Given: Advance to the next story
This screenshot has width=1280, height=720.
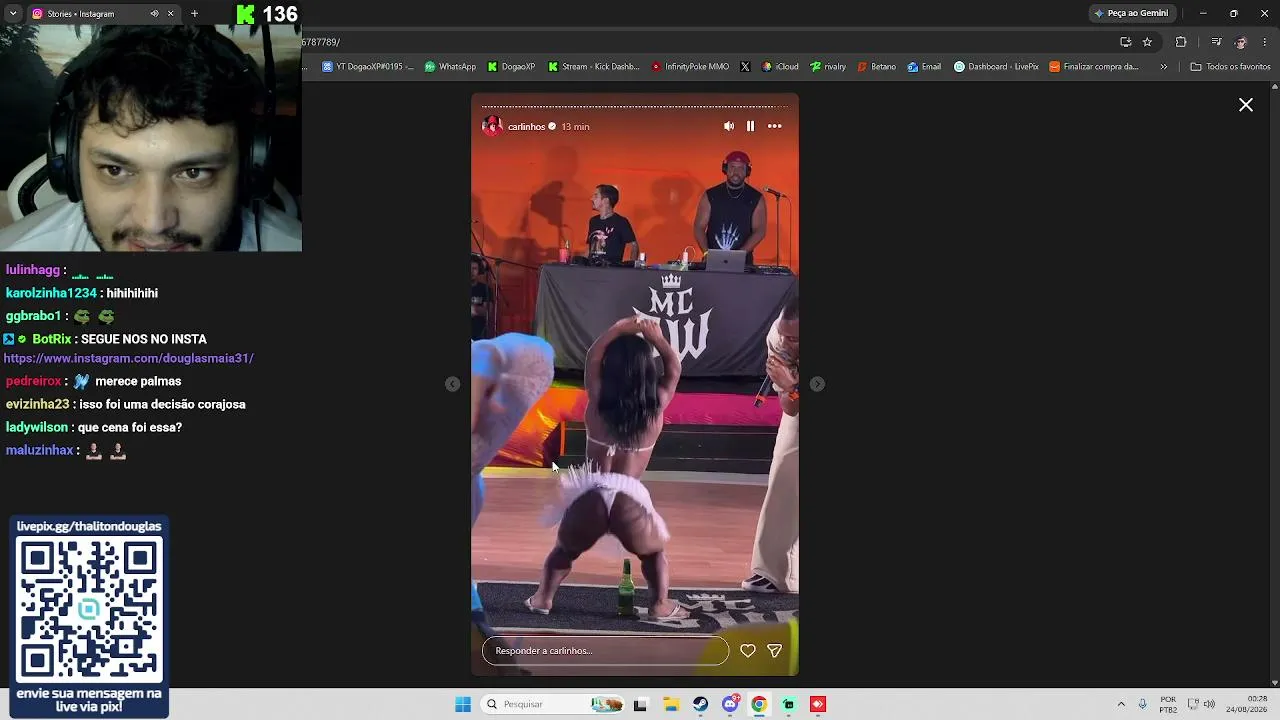Looking at the screenshot, I should 817,384.
